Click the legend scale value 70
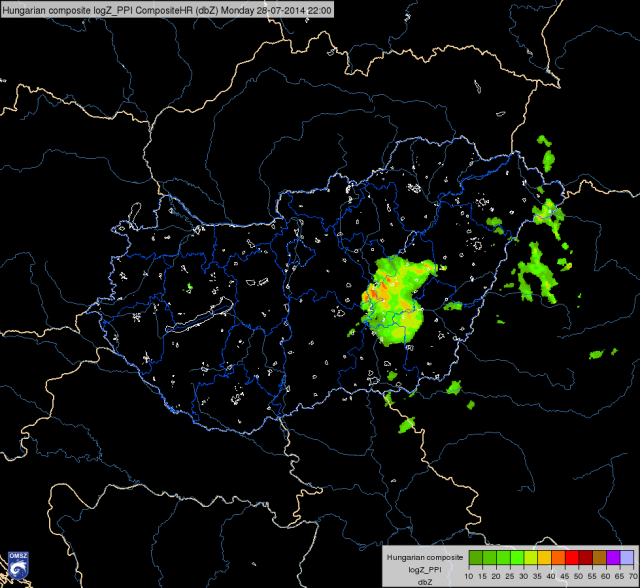 pos(633,577)
